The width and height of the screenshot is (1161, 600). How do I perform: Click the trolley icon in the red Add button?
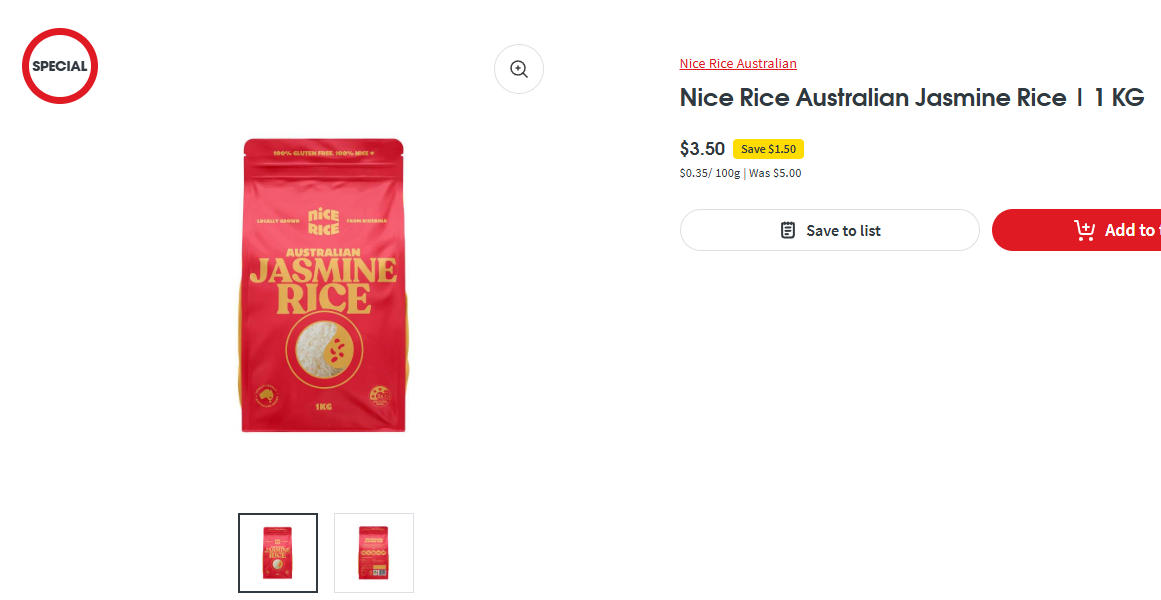[x=1084, y=230]
